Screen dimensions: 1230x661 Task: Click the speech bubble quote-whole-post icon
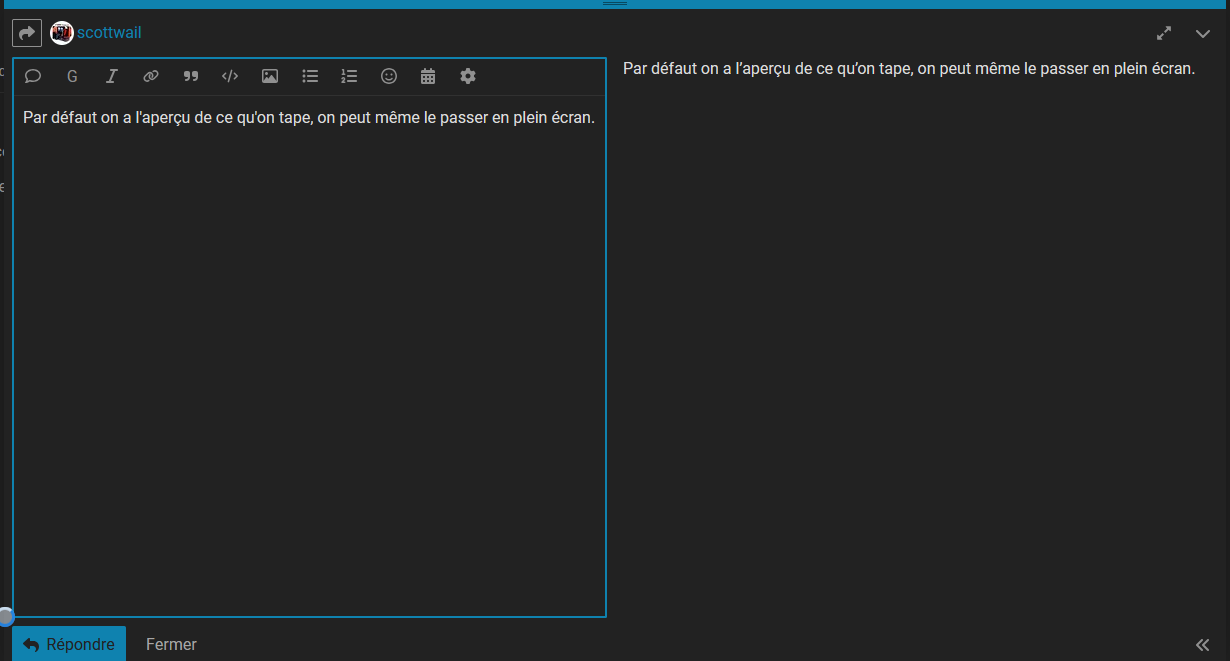tap(33, 76)
